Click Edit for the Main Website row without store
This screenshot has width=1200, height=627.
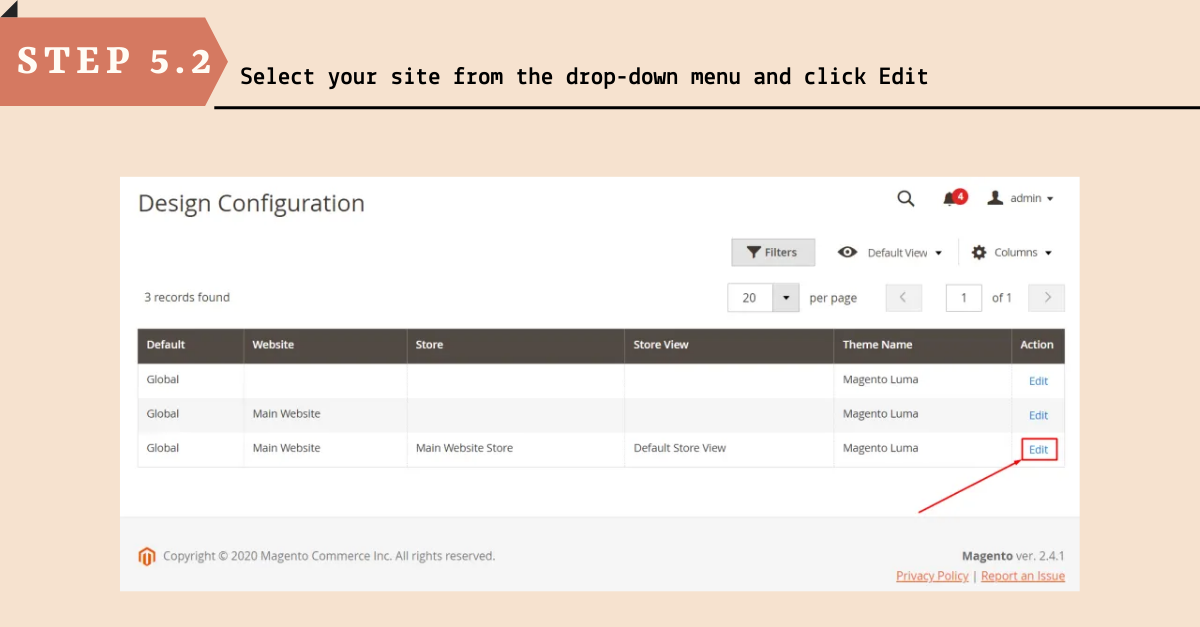(1038, 415)
